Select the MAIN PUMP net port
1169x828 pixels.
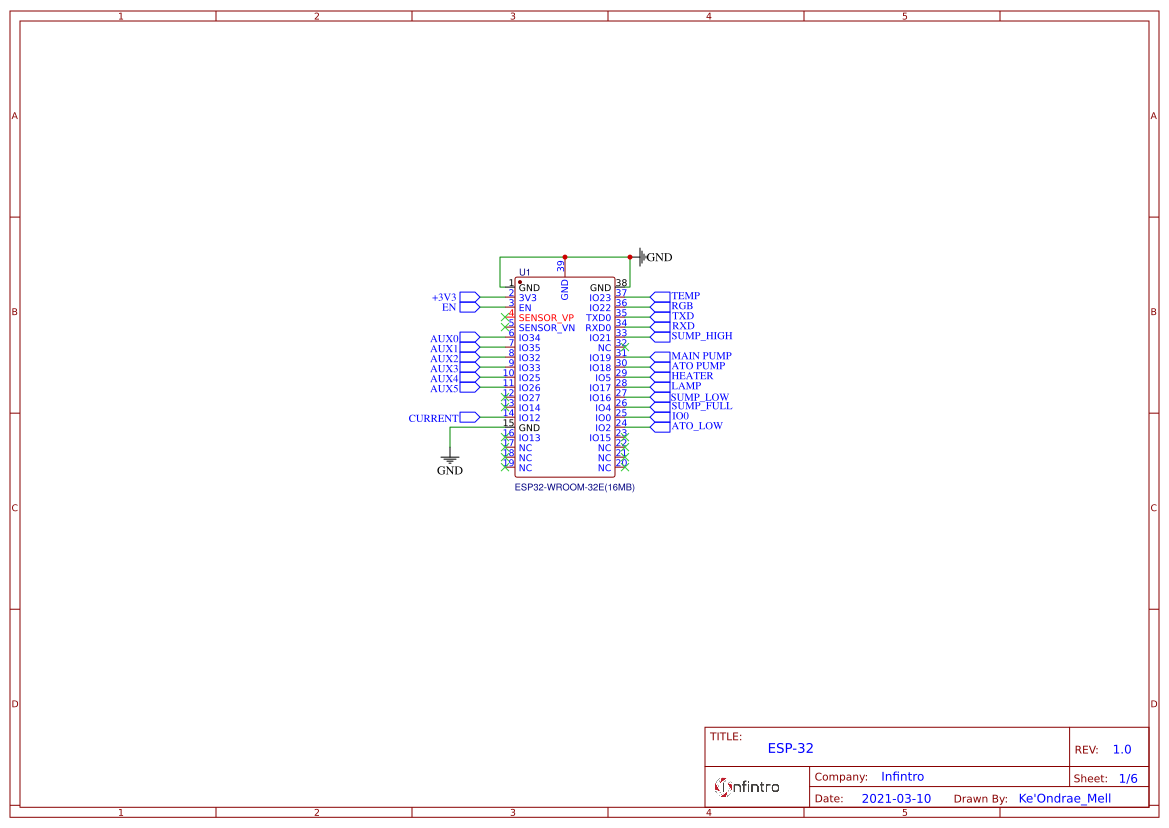(660, 356)
